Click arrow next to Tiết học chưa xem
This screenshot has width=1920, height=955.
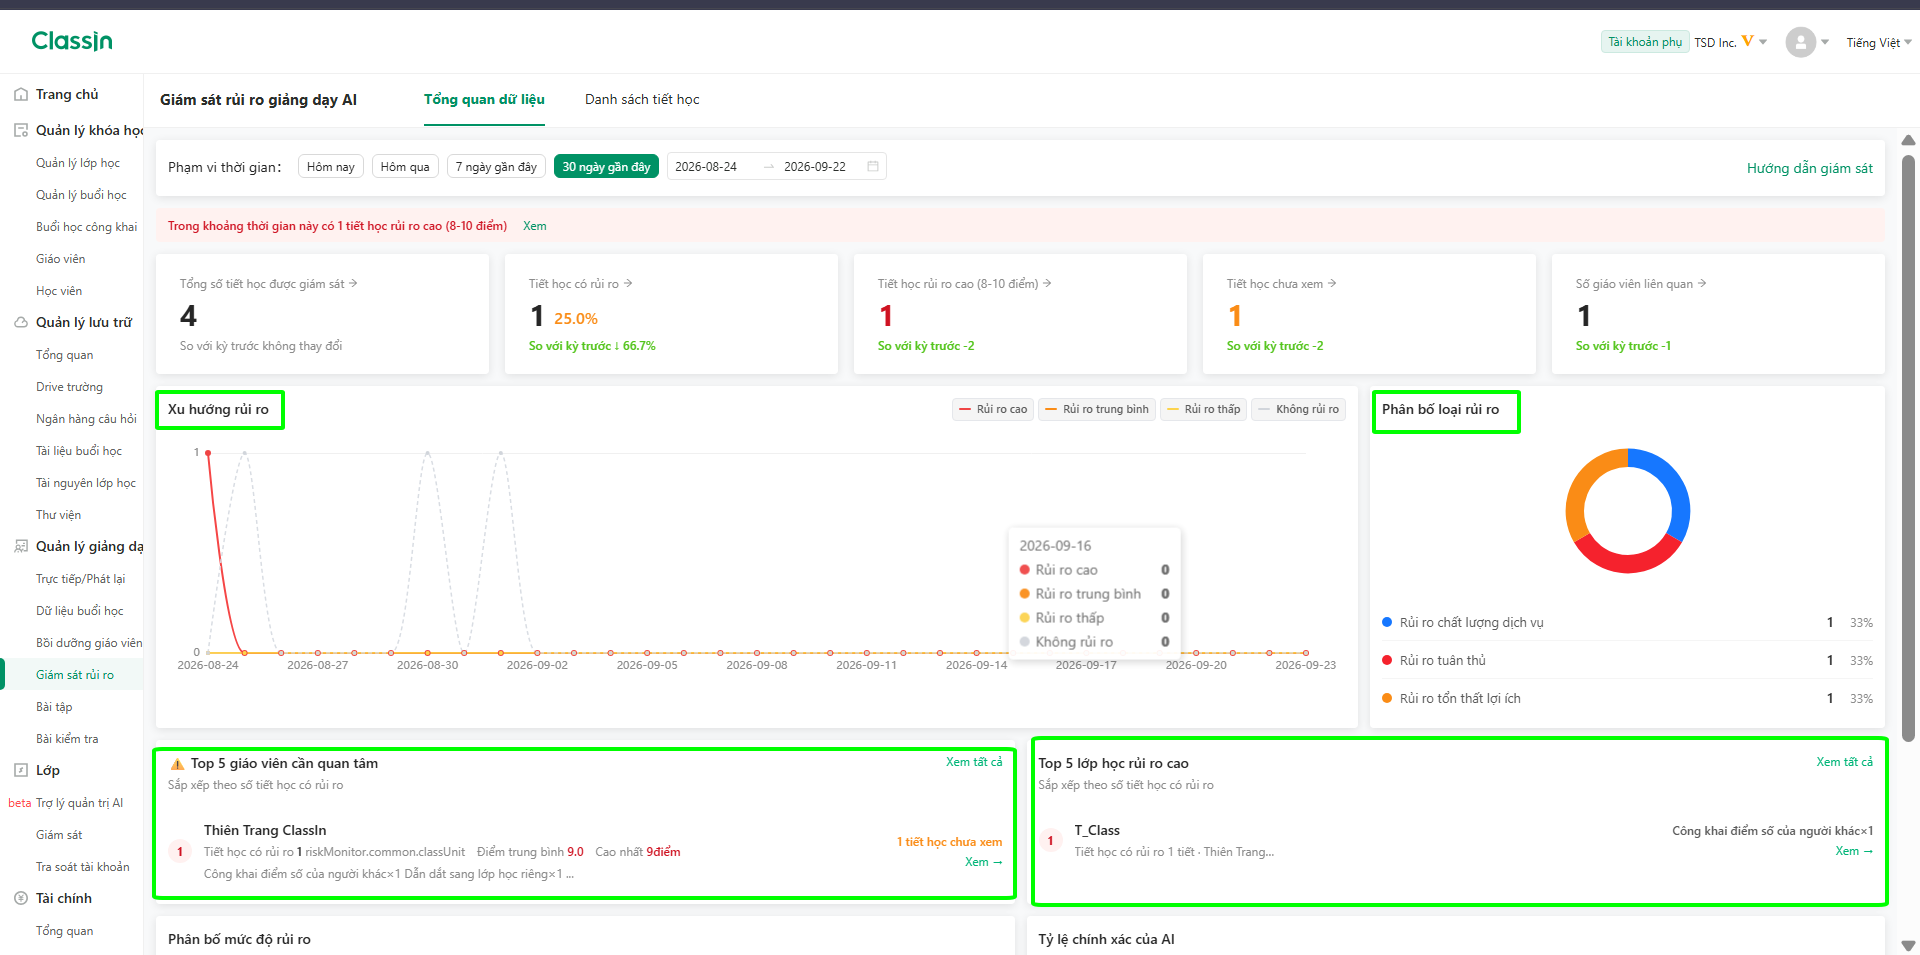coord(1332,283)
